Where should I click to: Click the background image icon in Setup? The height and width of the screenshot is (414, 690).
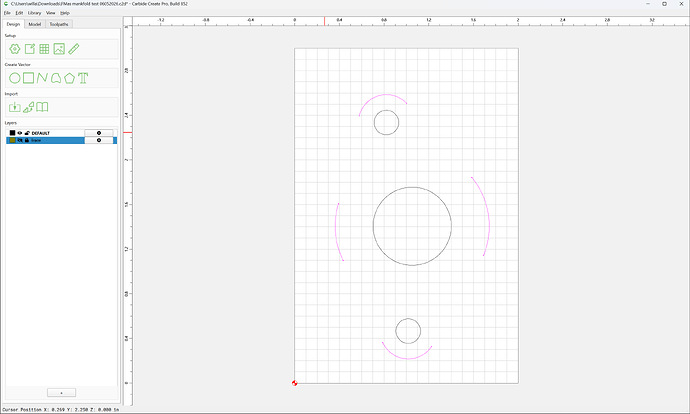click(x=59, y=49)
